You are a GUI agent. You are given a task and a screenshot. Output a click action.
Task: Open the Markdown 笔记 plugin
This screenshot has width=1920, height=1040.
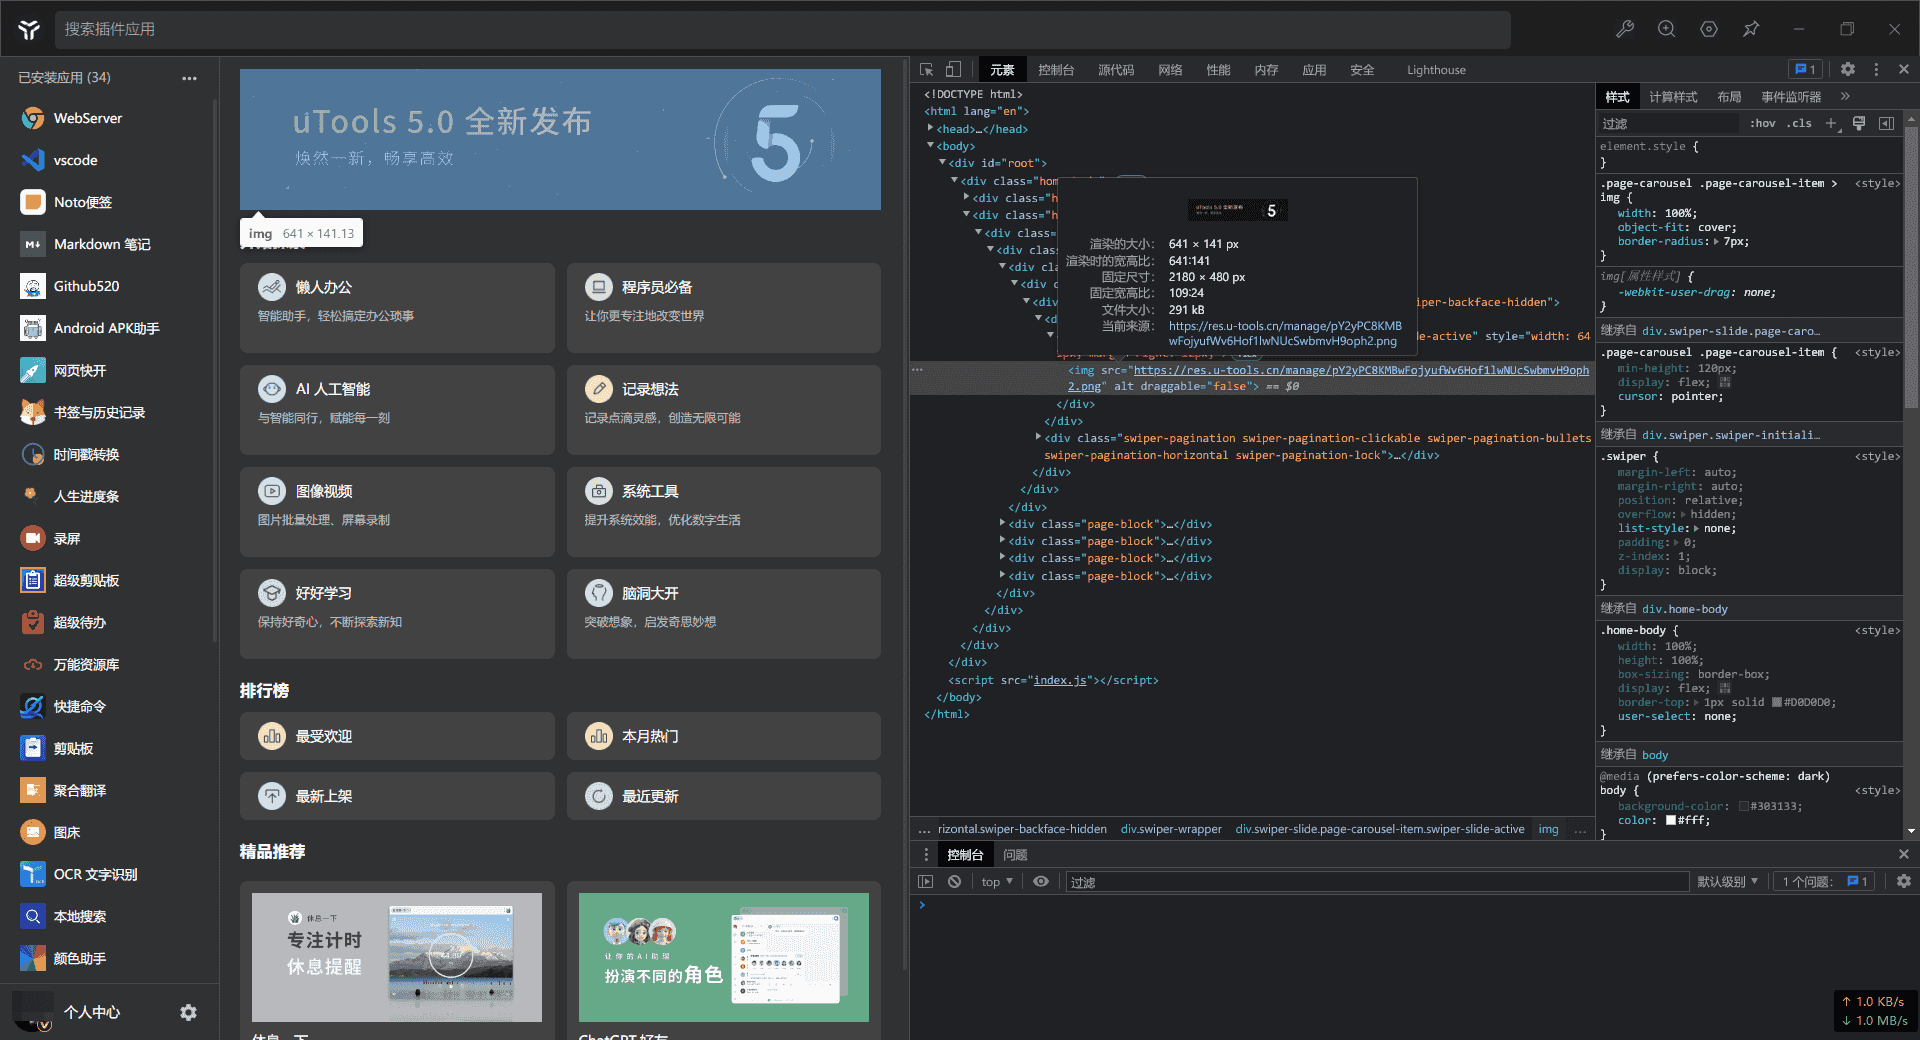[x=109, y=244]
